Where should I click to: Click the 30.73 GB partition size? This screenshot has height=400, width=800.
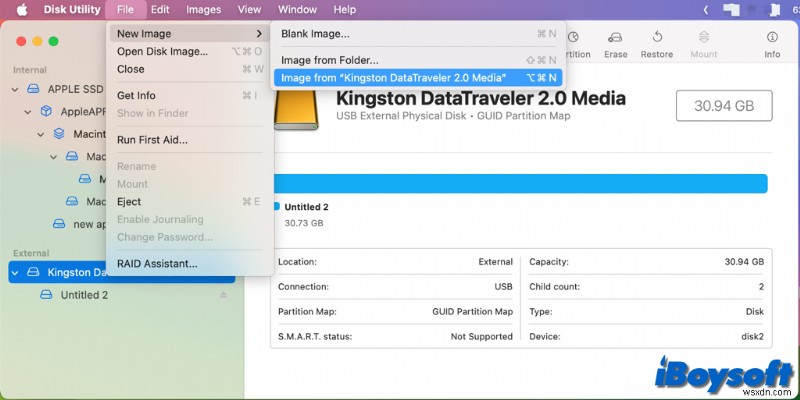coord(304,223)
